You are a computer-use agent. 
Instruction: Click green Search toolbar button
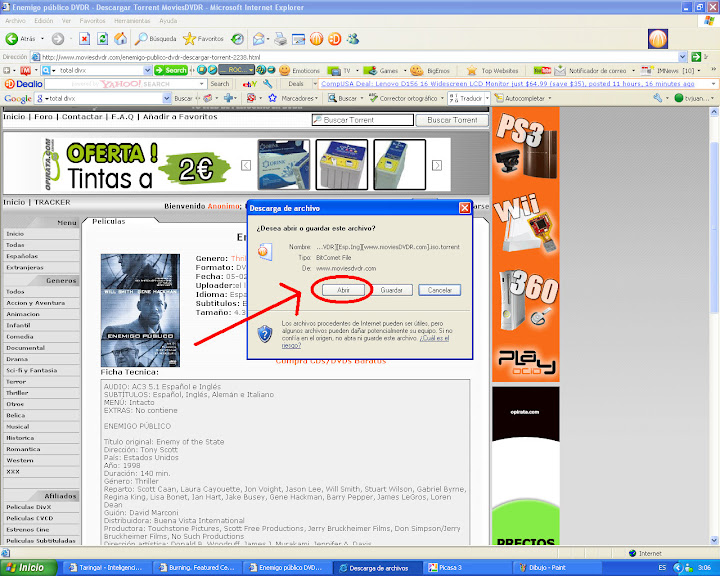tap(171, 70)
